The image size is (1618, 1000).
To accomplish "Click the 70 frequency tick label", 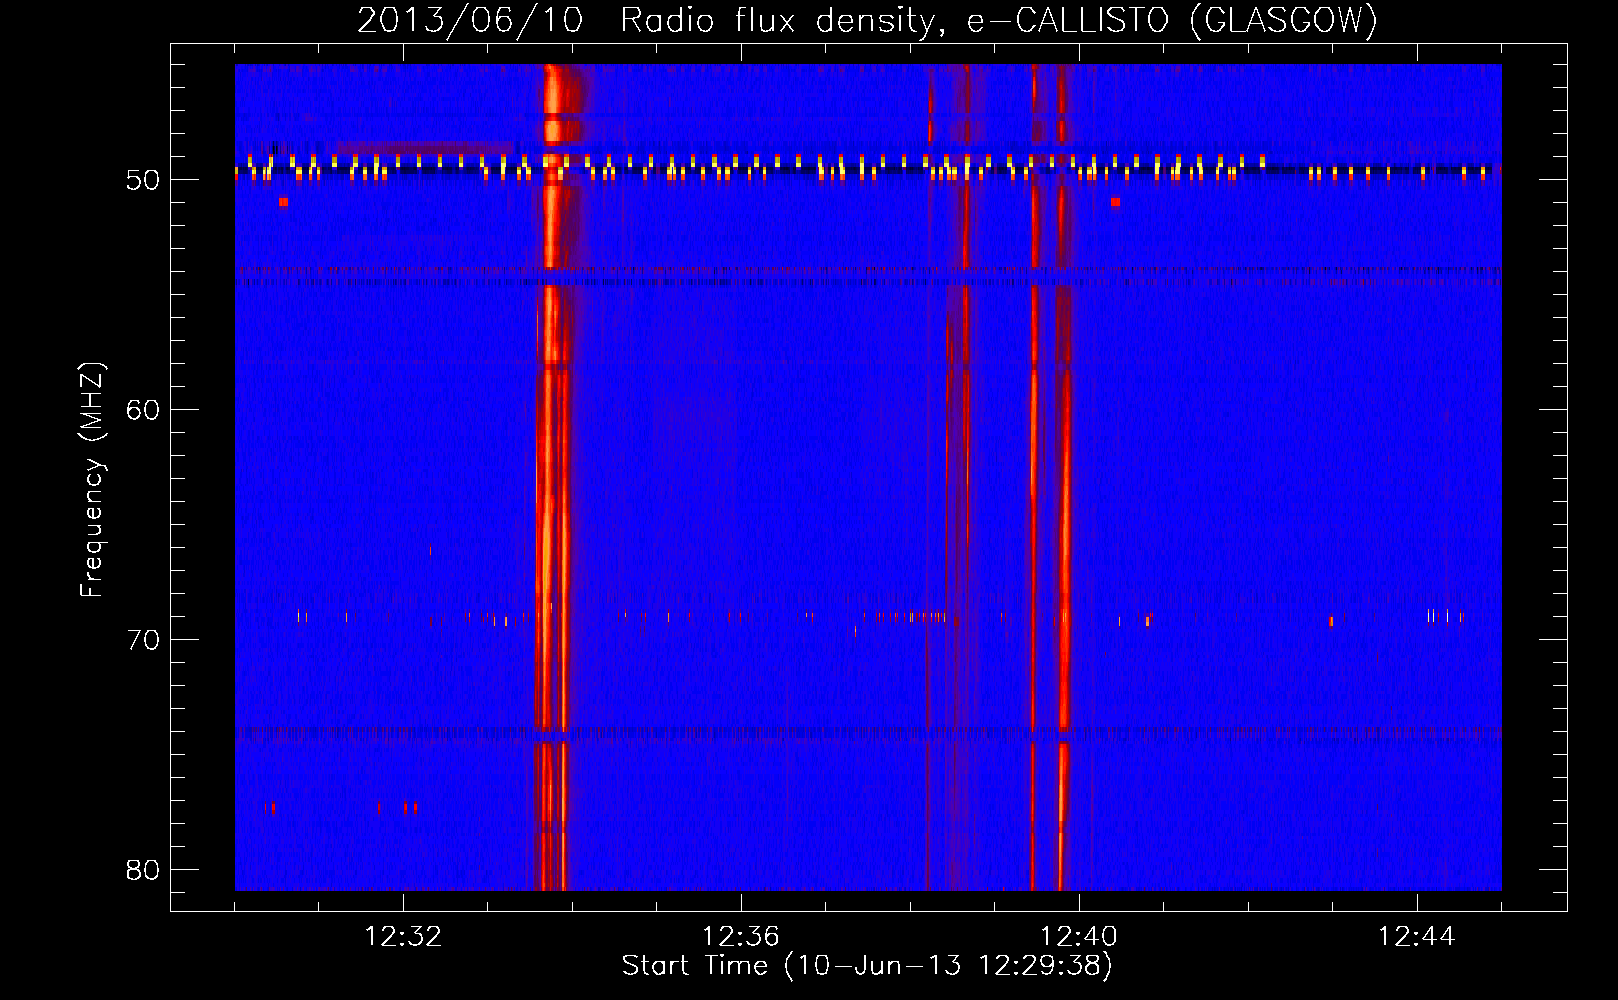I will (143, 640).
